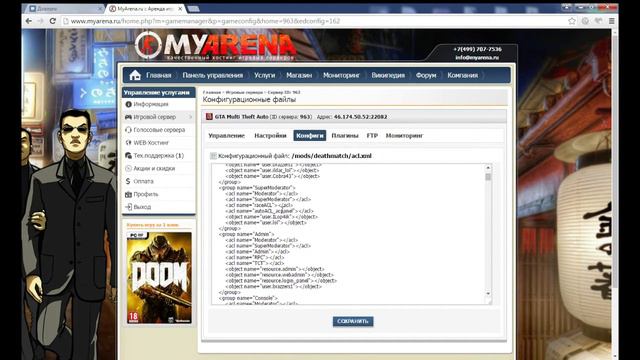Click the '<acl name="RPC">' line
The width and height of the screenshot is (640, 360).
[255, 257]
